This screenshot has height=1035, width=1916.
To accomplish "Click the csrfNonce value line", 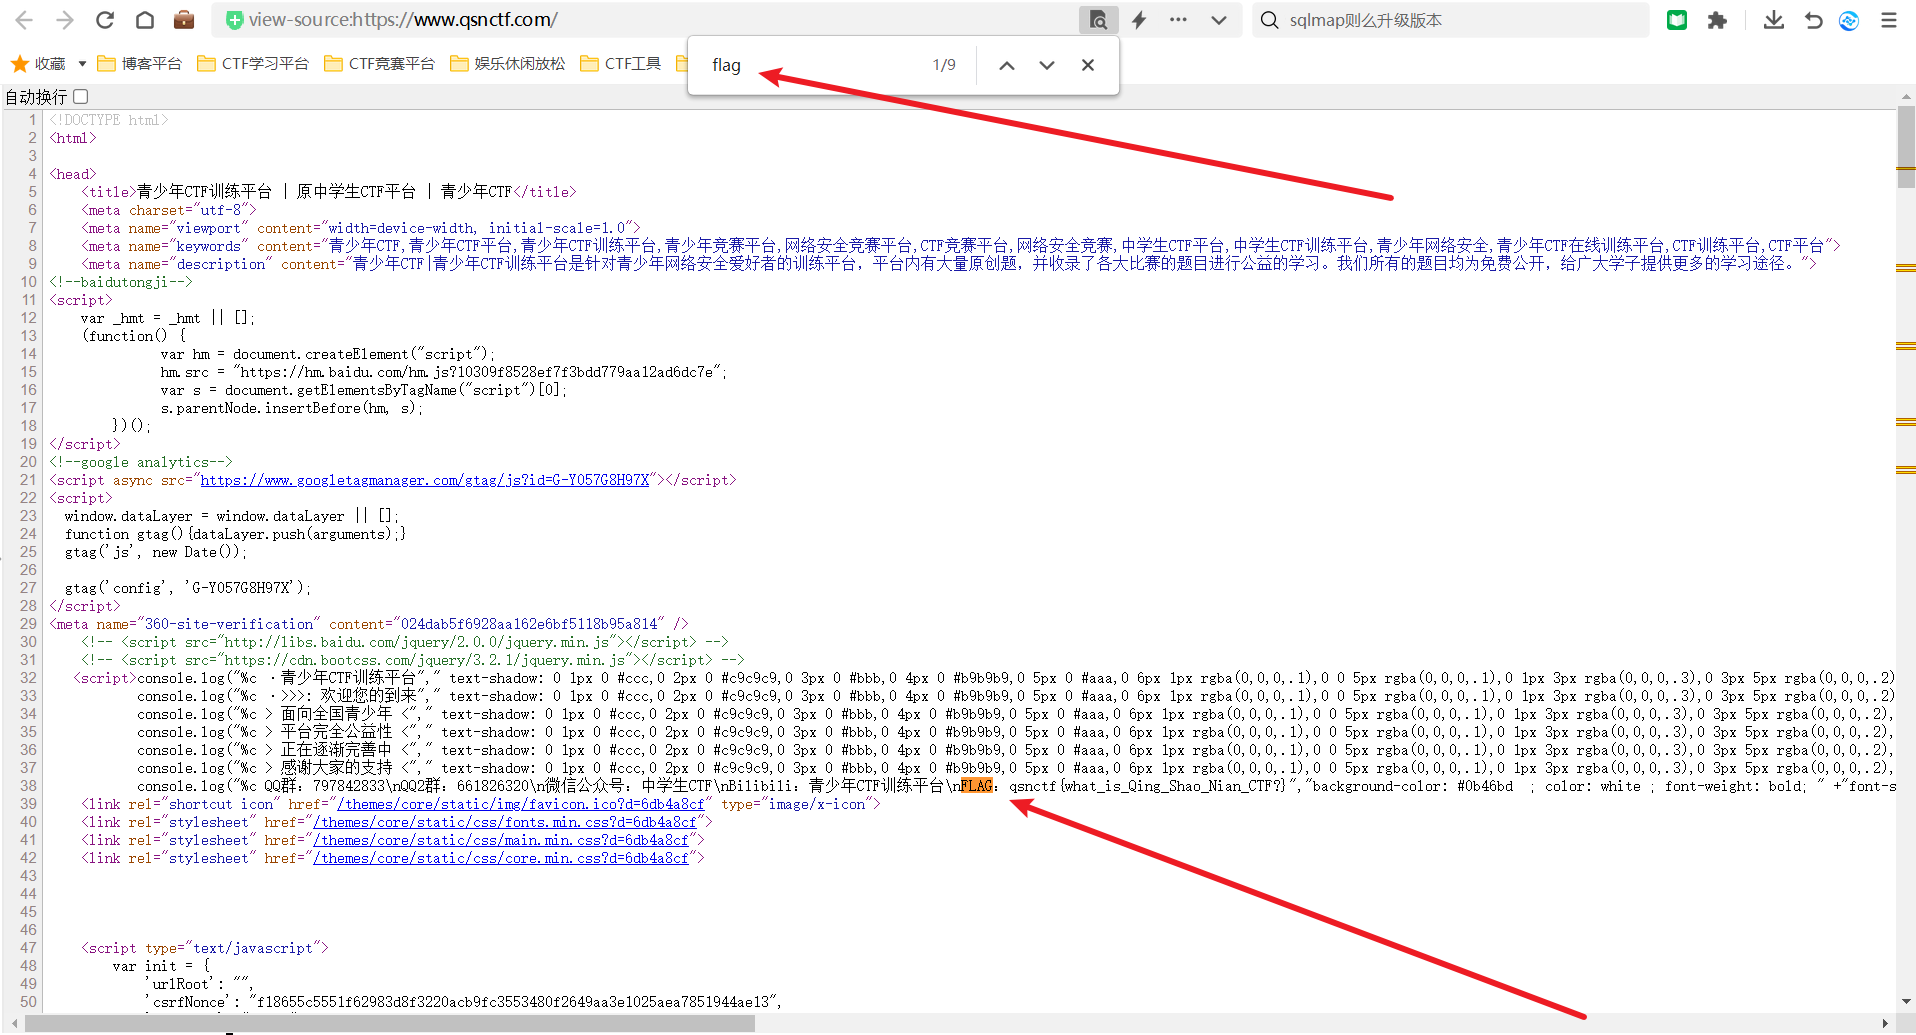I will click(x=464, y=1002).
